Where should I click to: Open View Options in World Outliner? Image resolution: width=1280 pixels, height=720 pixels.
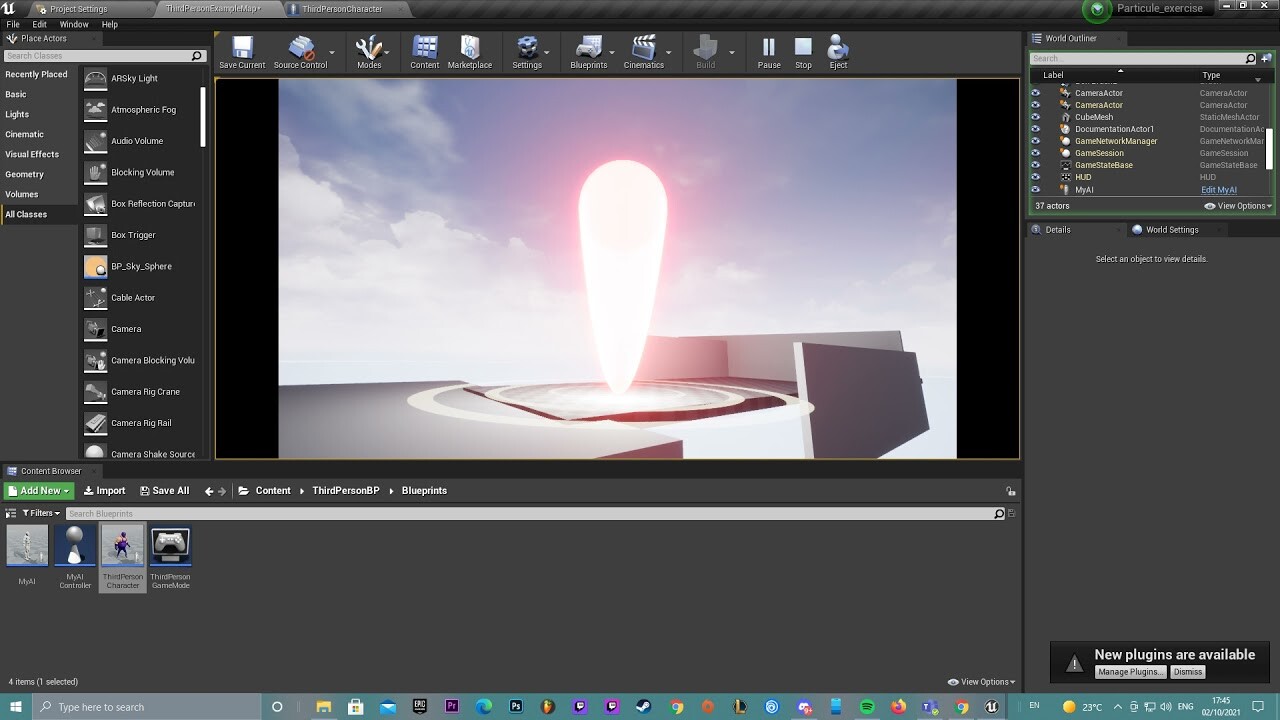click(x=1237, y=205)
